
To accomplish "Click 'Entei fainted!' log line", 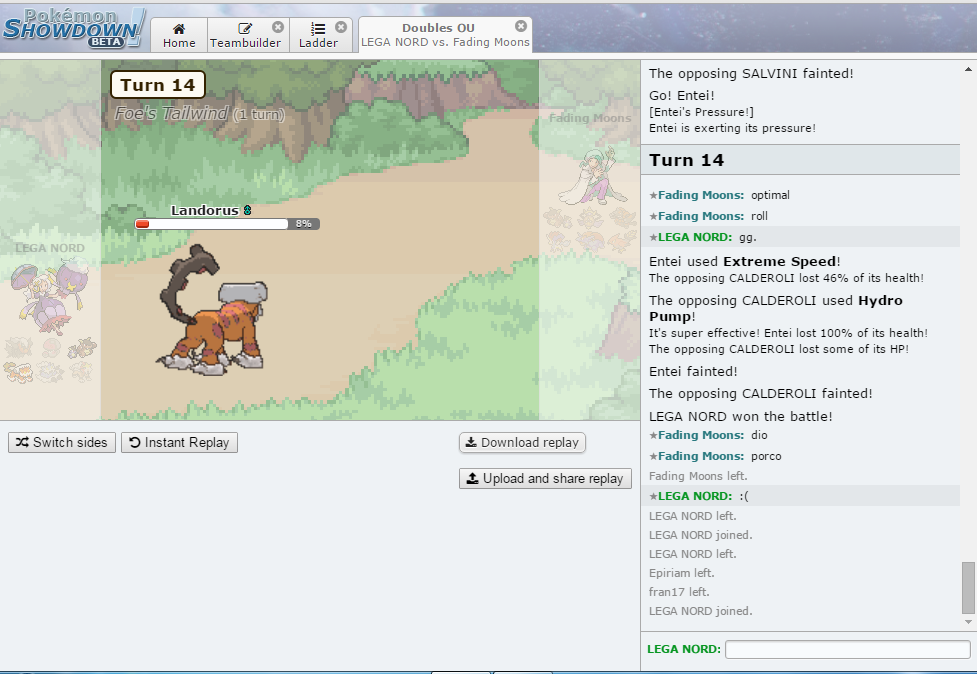I will click(x=693, y=371).
